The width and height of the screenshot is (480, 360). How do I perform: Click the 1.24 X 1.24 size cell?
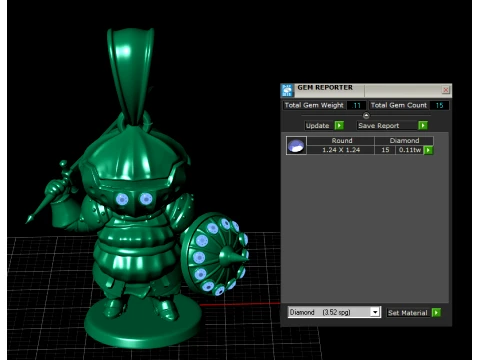point(341,150)
